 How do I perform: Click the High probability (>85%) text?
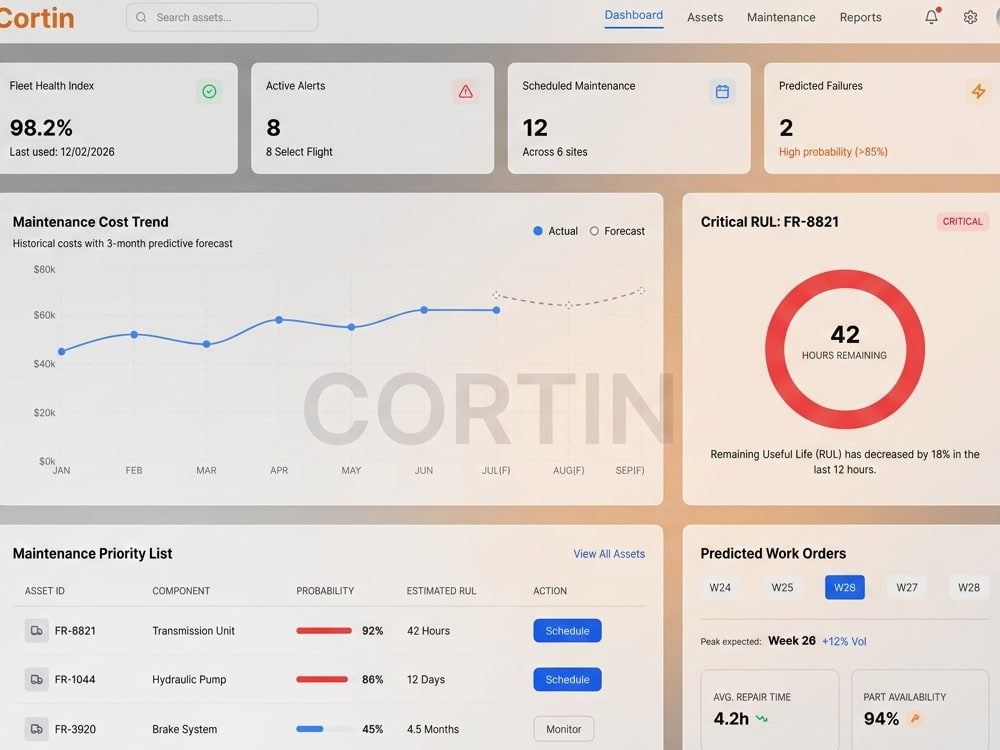pos(833,152)
